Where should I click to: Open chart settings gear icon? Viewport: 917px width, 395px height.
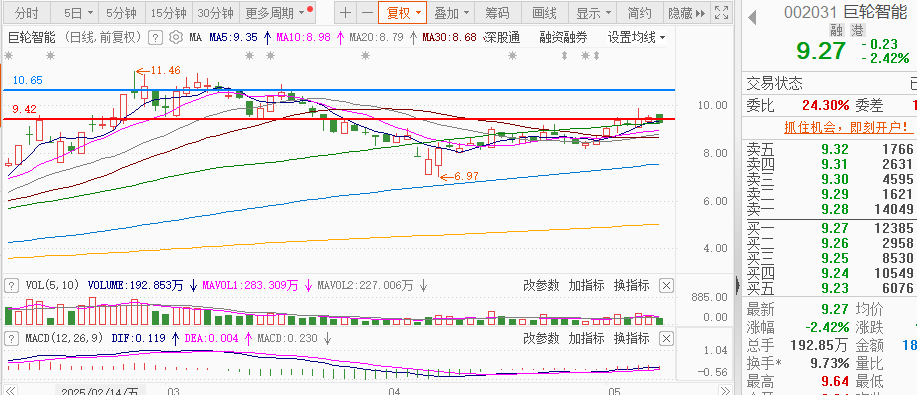point(175,38)
